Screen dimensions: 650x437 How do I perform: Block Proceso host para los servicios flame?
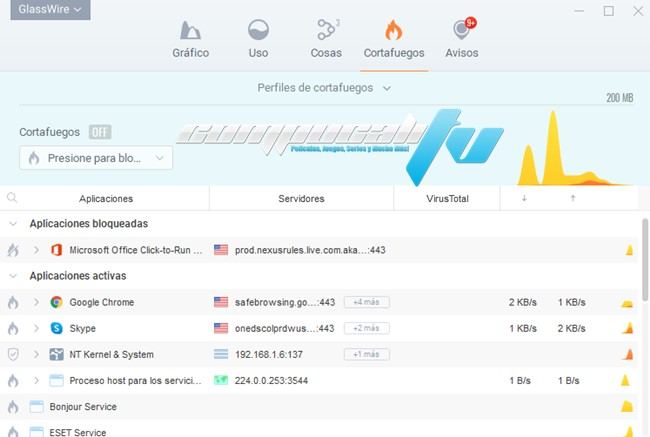(13, 381)
